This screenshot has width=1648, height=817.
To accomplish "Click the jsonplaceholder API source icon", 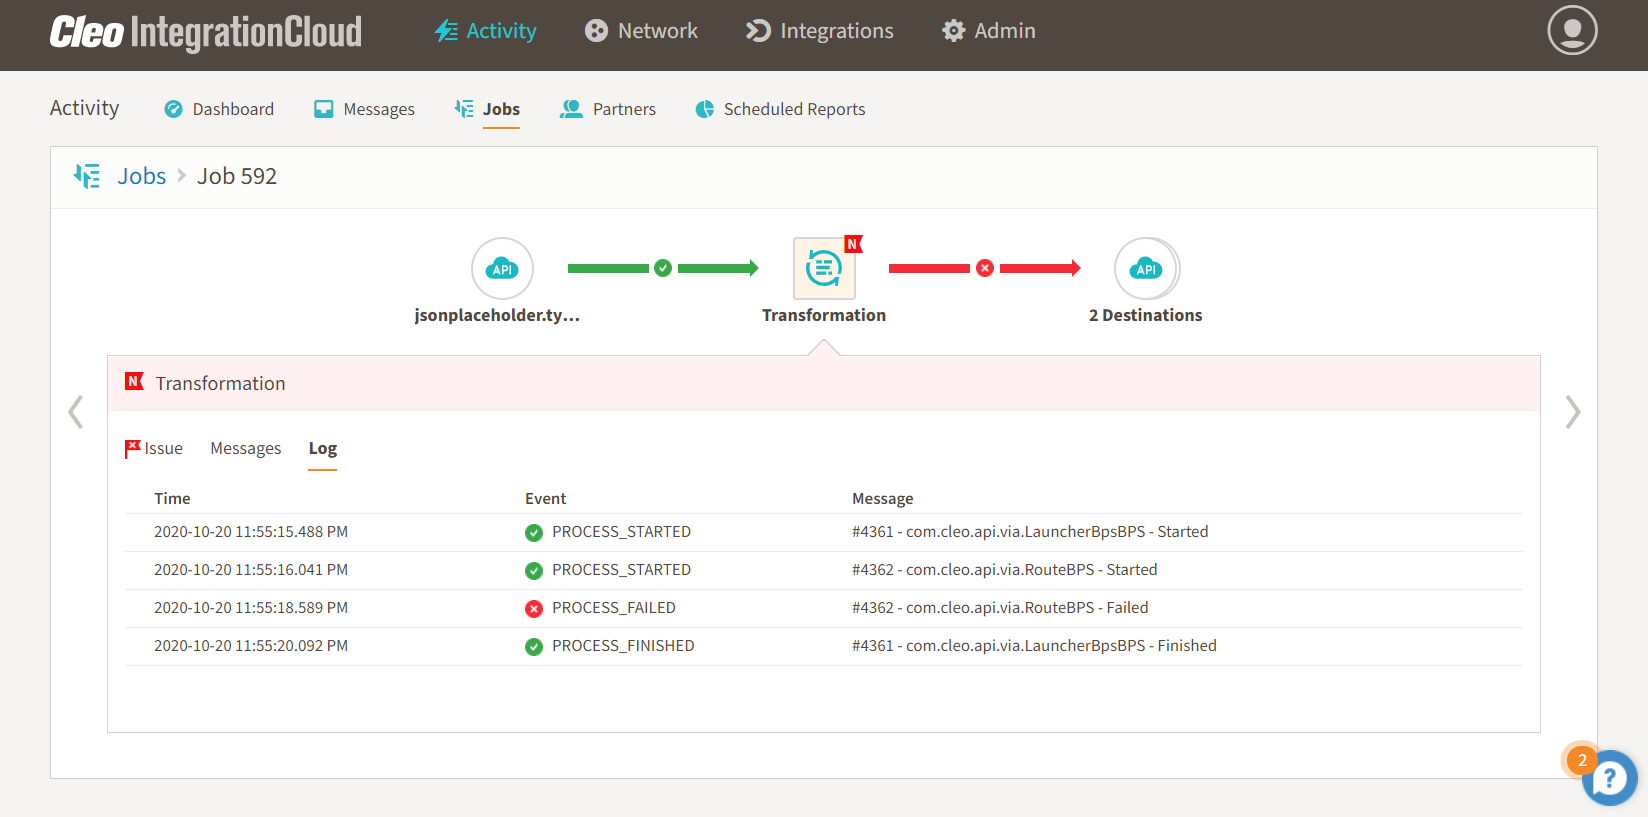I will [x=502, y=268].
